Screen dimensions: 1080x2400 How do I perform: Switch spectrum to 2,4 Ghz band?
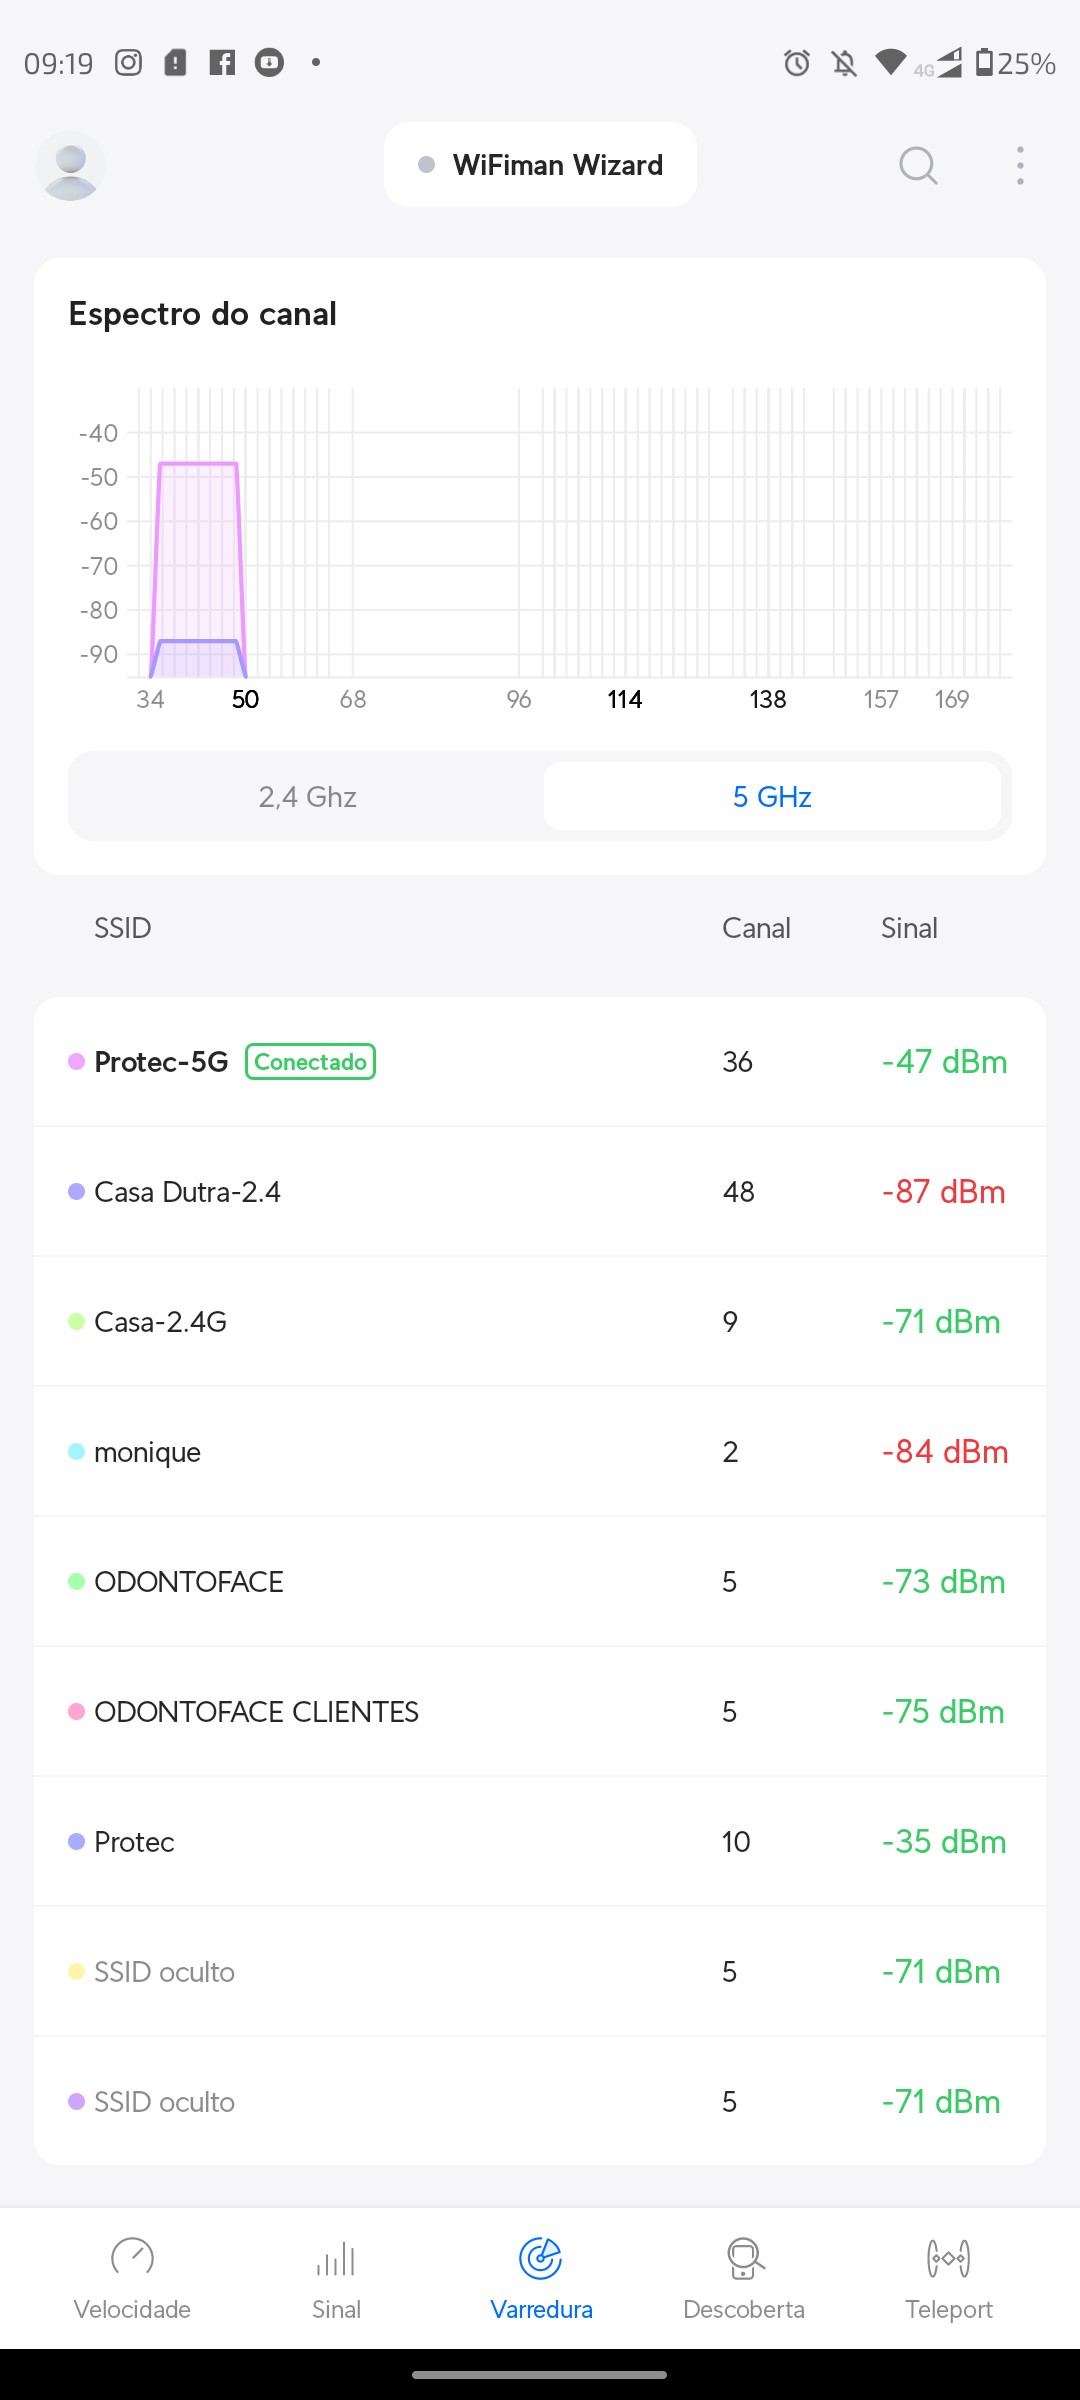coord(307,797)
